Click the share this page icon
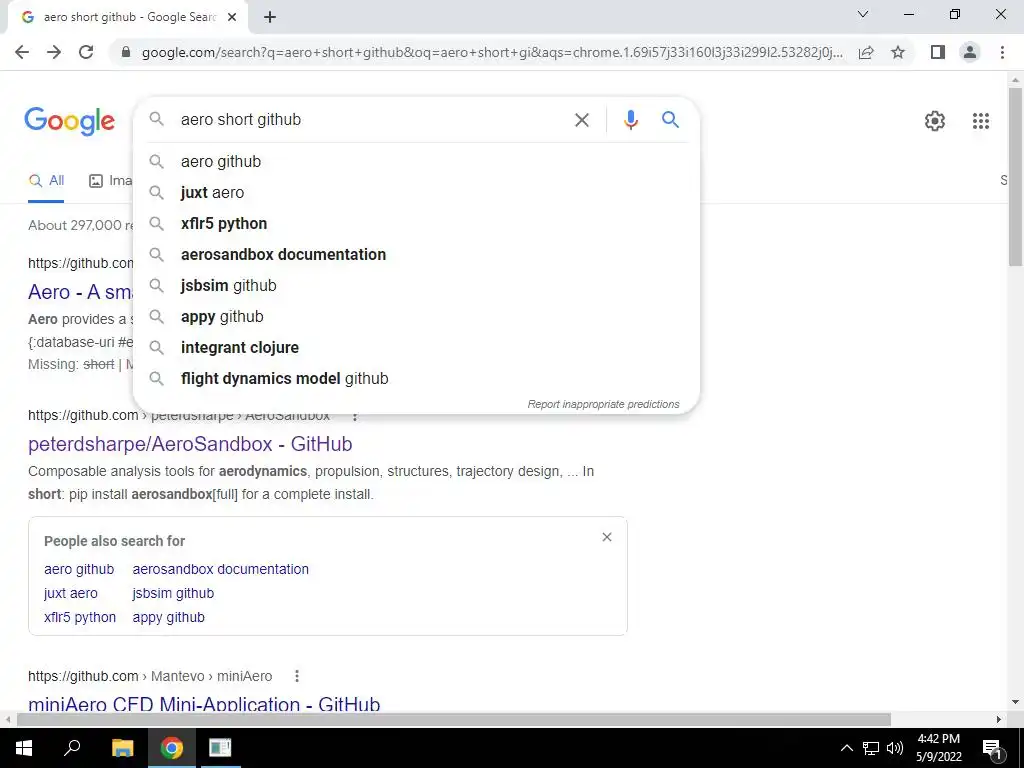1024x768 pixels. 866,52
